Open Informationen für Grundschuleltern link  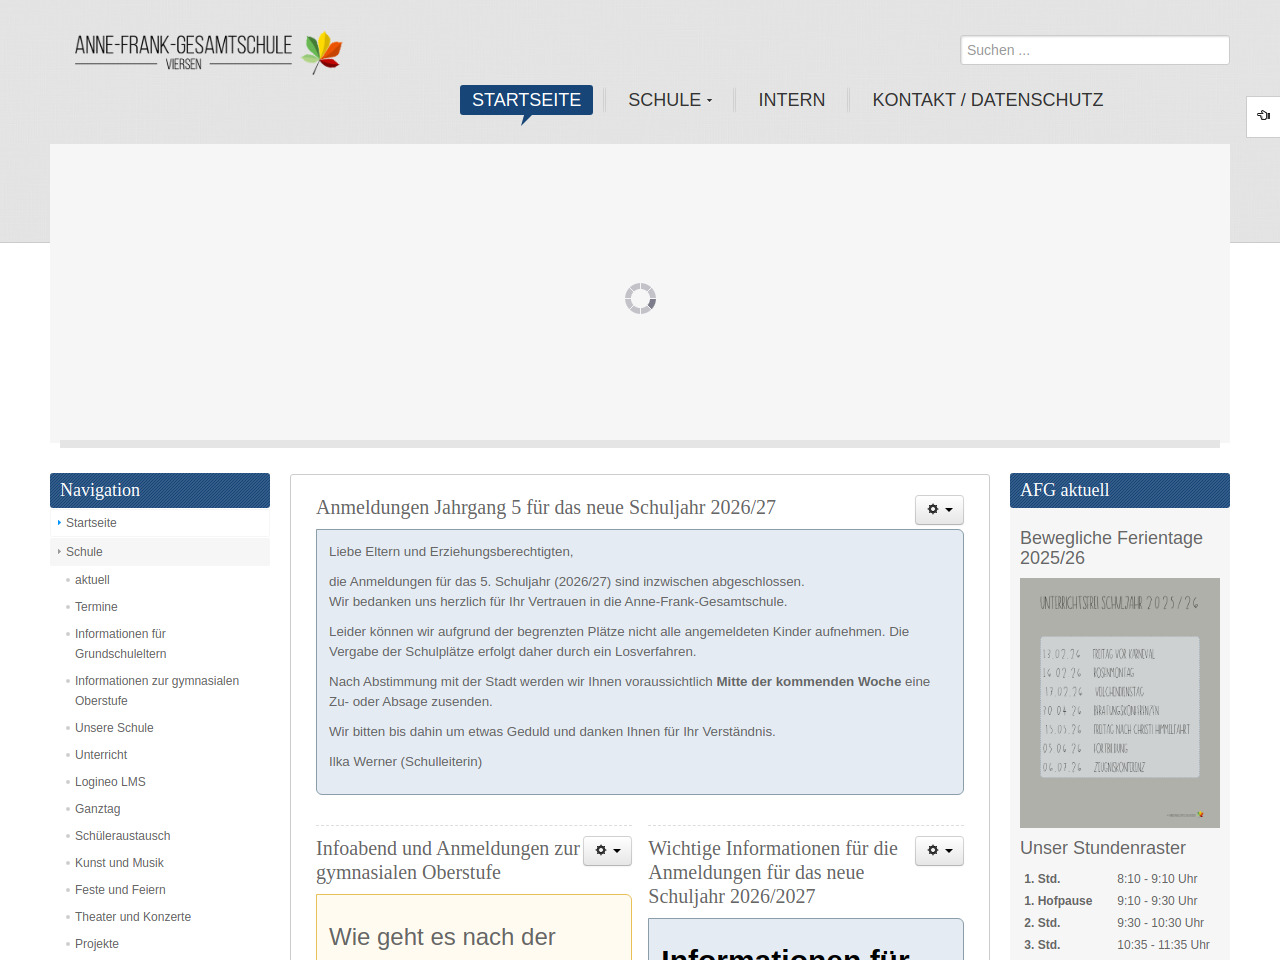coord(120,644)
